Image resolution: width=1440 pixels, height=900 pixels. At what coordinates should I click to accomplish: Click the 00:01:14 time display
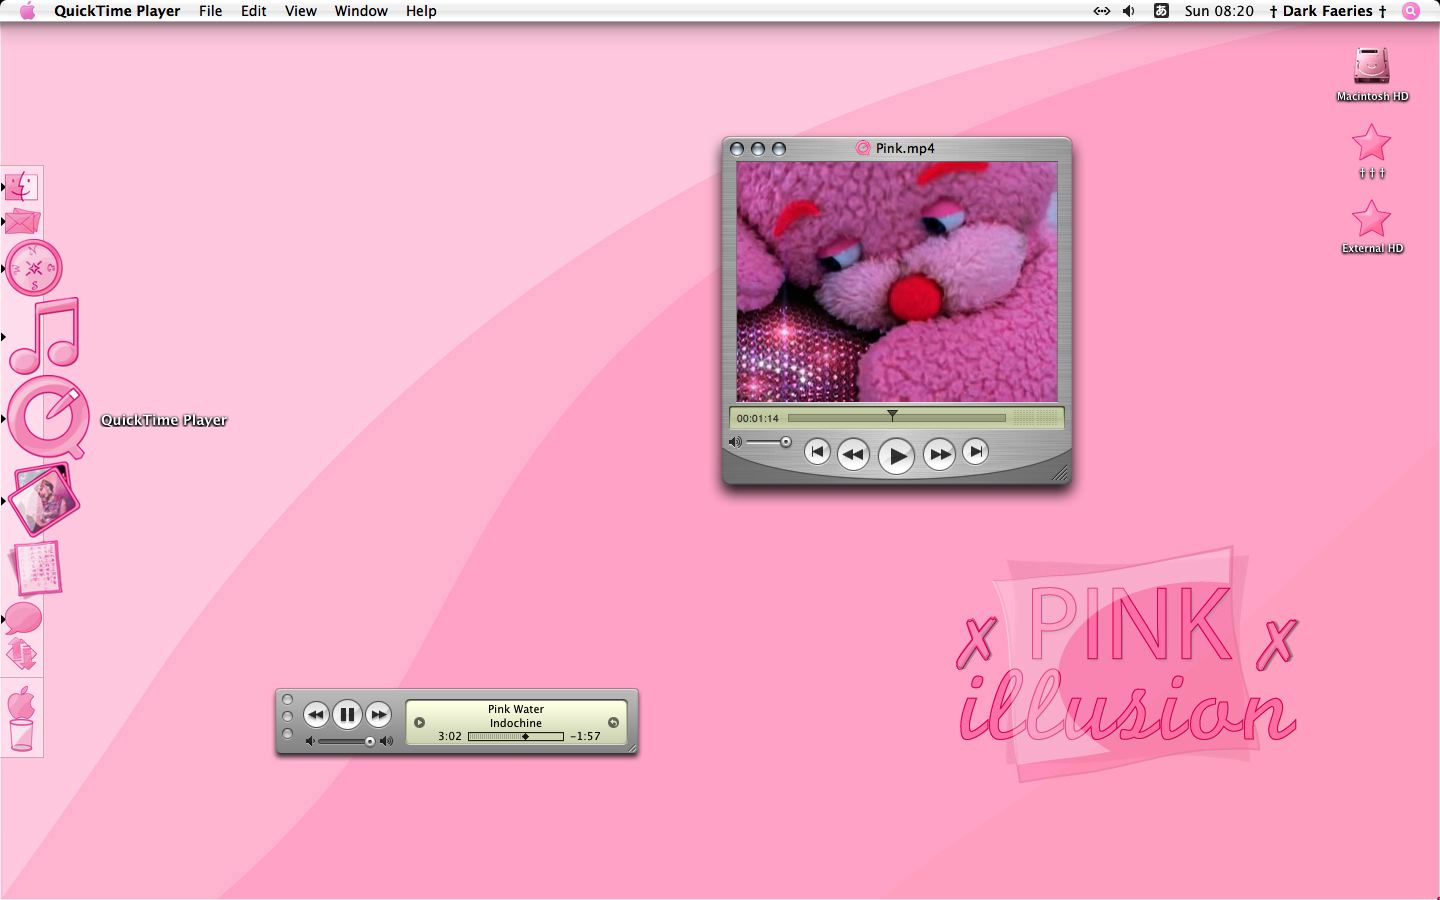tap(757, 418)
